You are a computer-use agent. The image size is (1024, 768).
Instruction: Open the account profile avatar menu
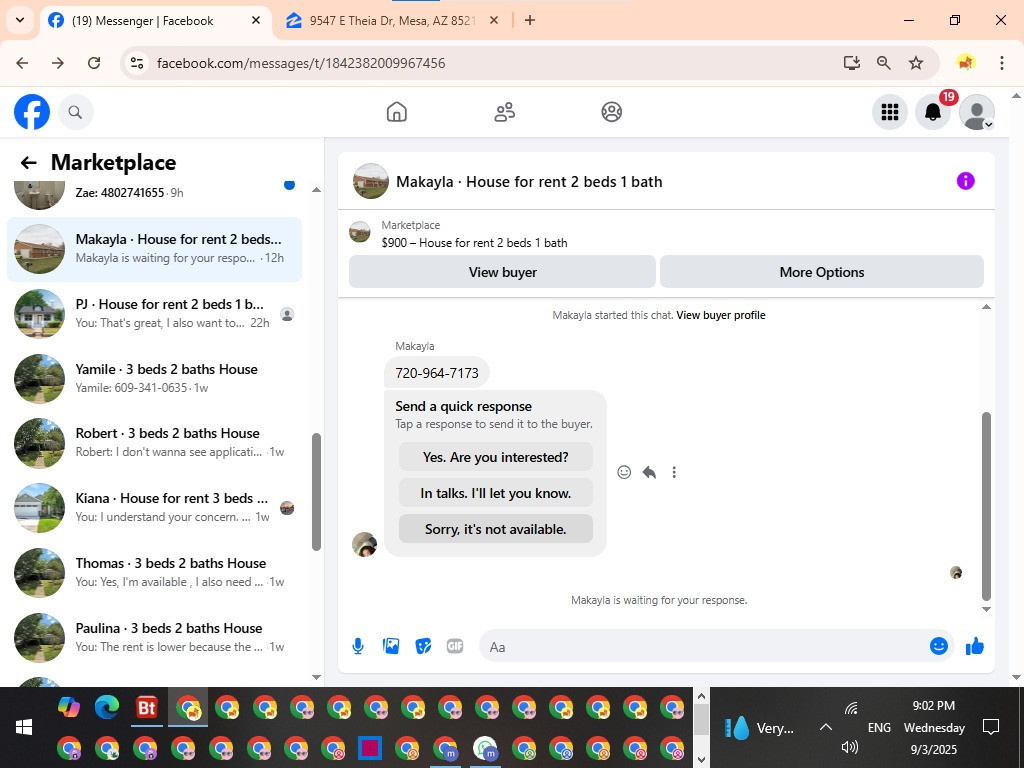(976, 112)
